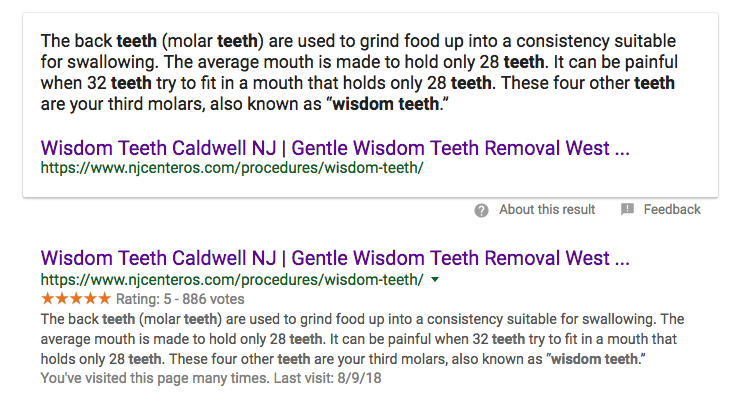The image size is (741, 395).
Task: Click "You've visited this page many times" text
Action: [155, 378]
